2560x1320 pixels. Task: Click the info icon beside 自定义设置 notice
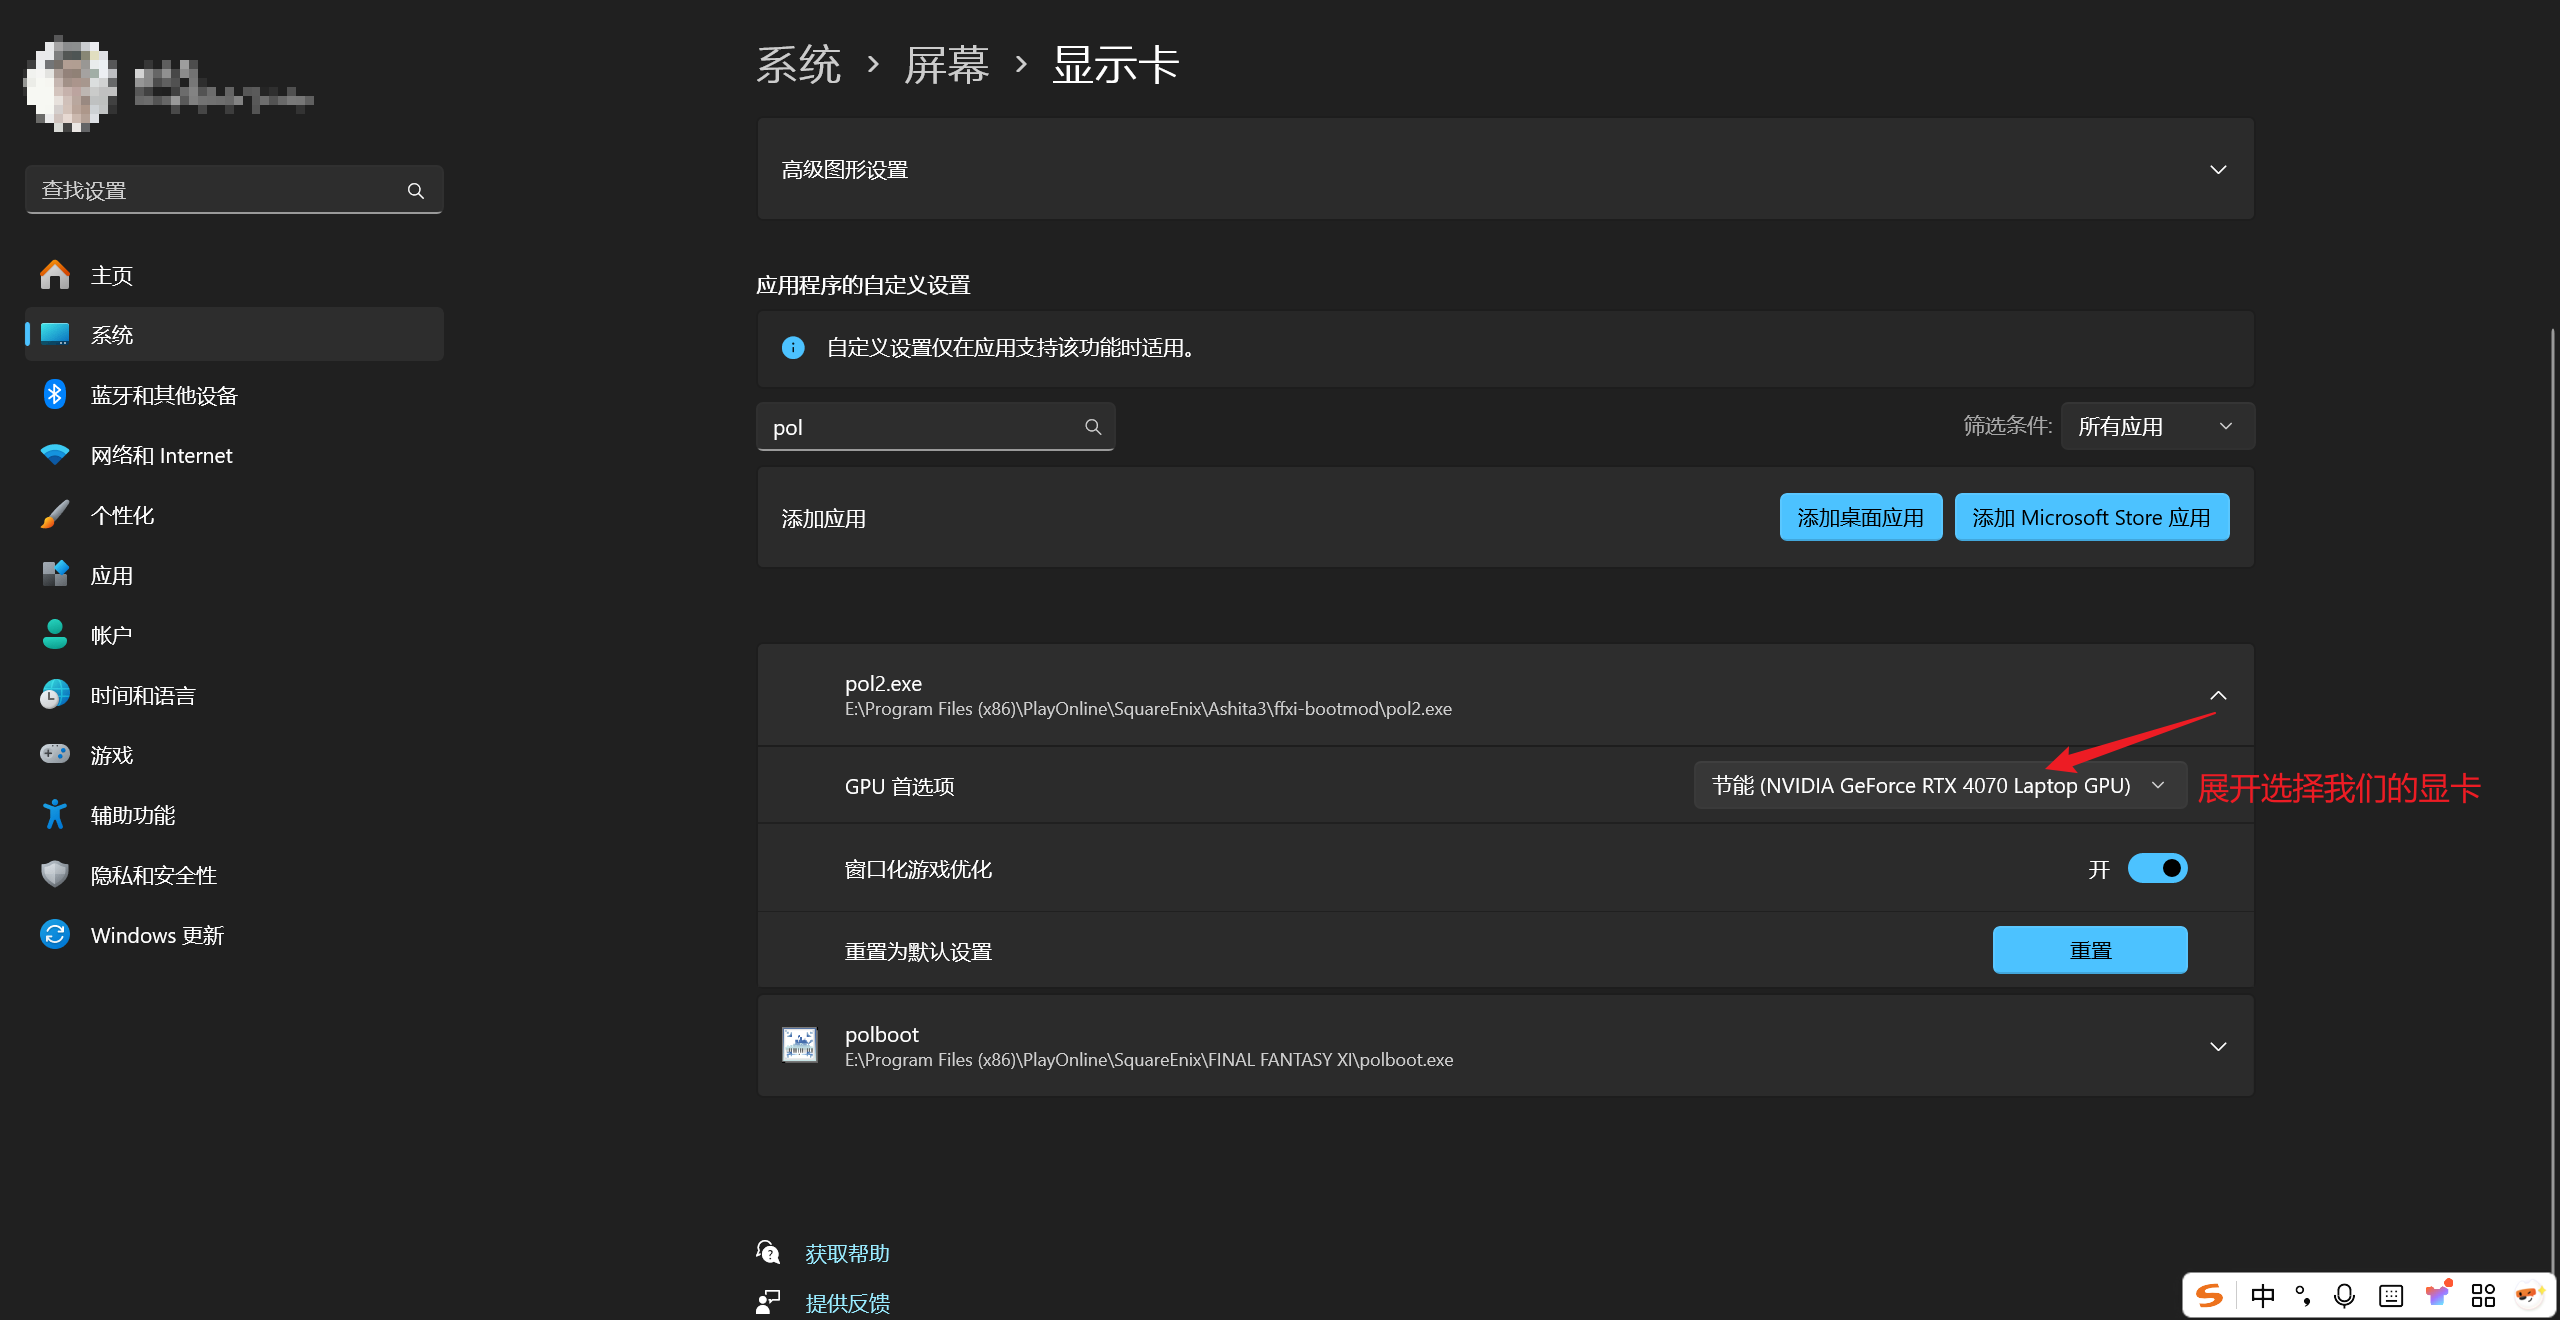point(793,348)
